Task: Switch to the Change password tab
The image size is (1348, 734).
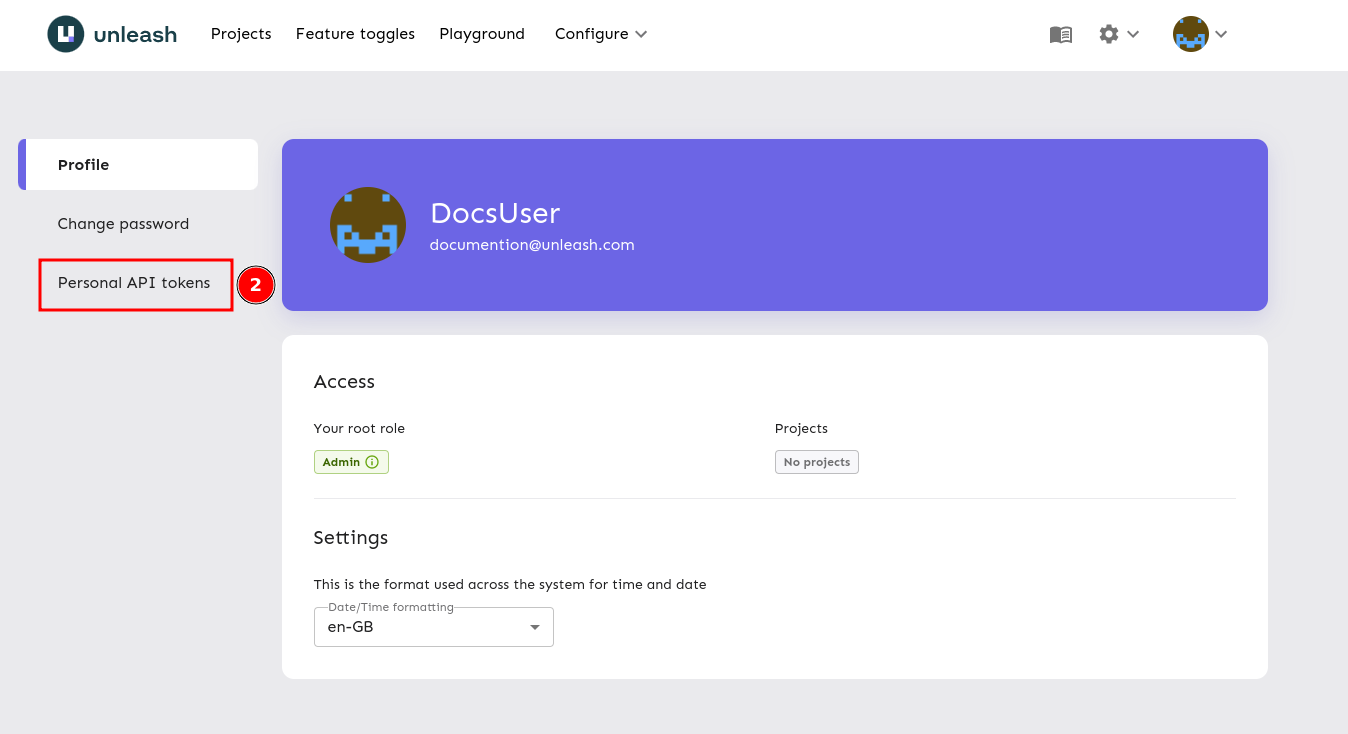Action: (123, 224)
